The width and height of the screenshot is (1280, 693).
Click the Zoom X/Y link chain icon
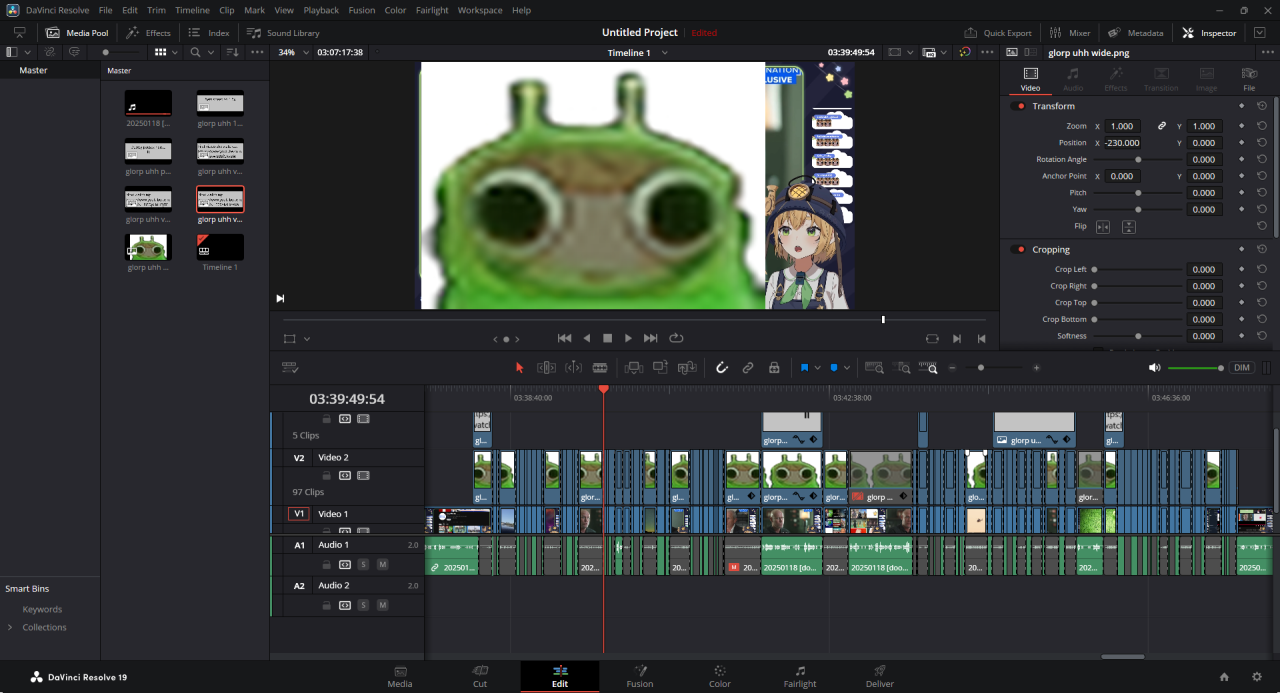[x=1162, y=127]
